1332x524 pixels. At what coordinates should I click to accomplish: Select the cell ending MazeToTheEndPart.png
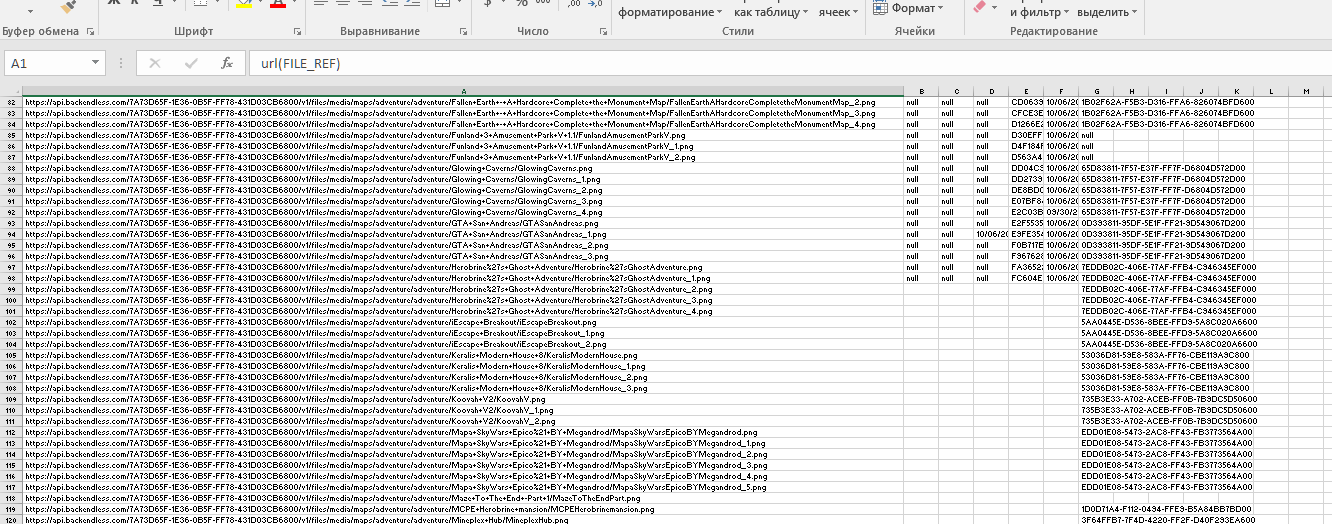[463, 498]
